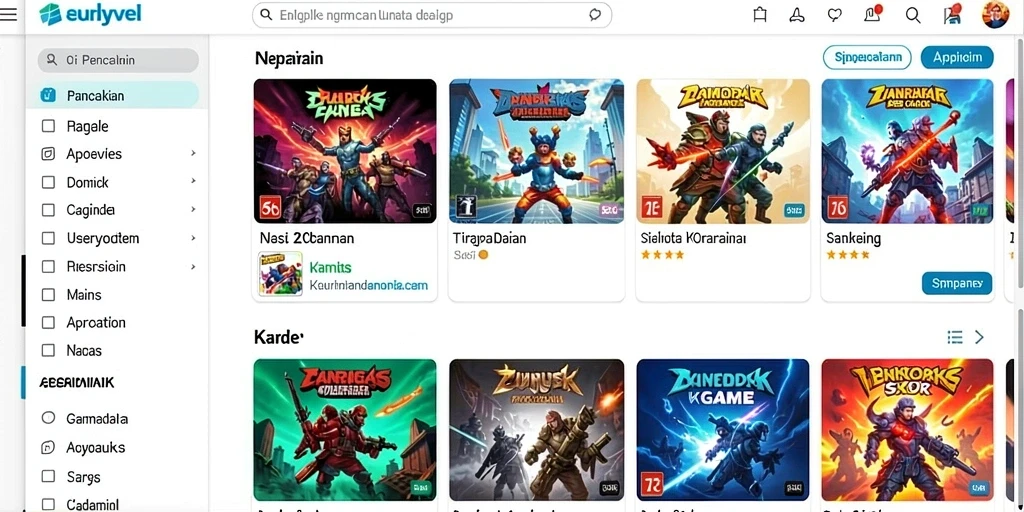The width and height of the screenshot is (1024, 512).
Task: Open the user profile avatar
Action: [x=995, y=14]
